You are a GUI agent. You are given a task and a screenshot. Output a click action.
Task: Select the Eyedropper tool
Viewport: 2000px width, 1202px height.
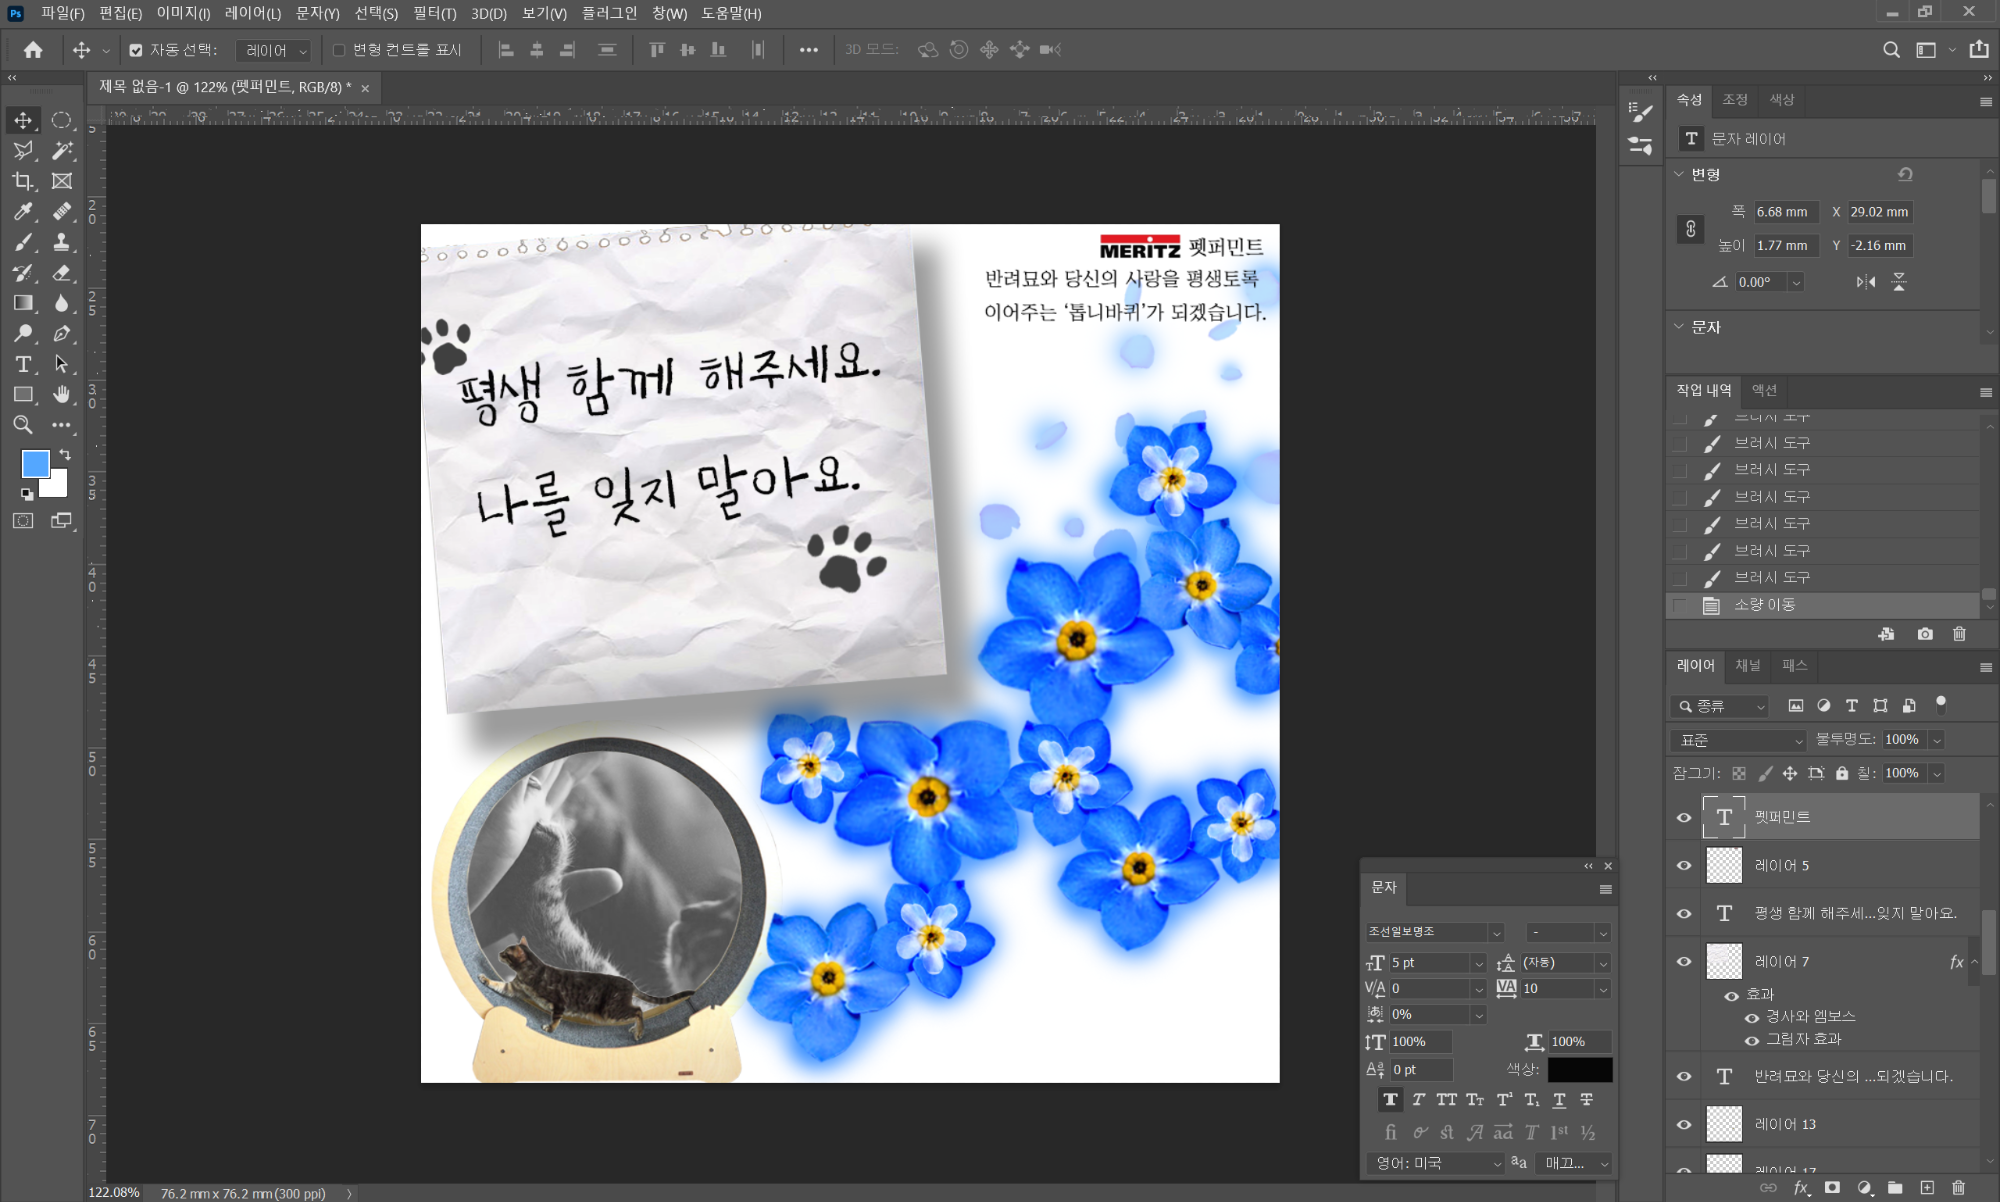pos(23,211)
